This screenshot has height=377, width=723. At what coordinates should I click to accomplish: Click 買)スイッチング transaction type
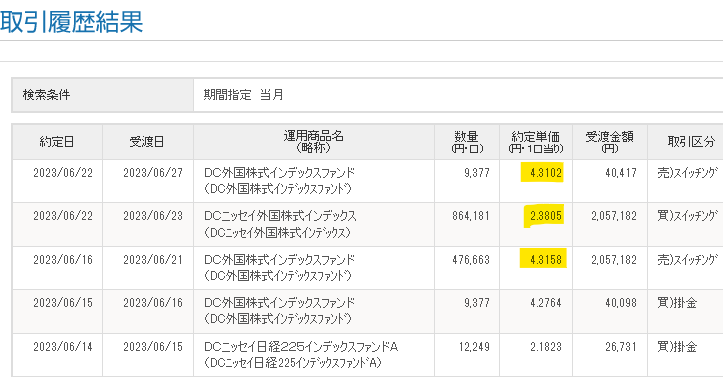(x=687, y=216)
